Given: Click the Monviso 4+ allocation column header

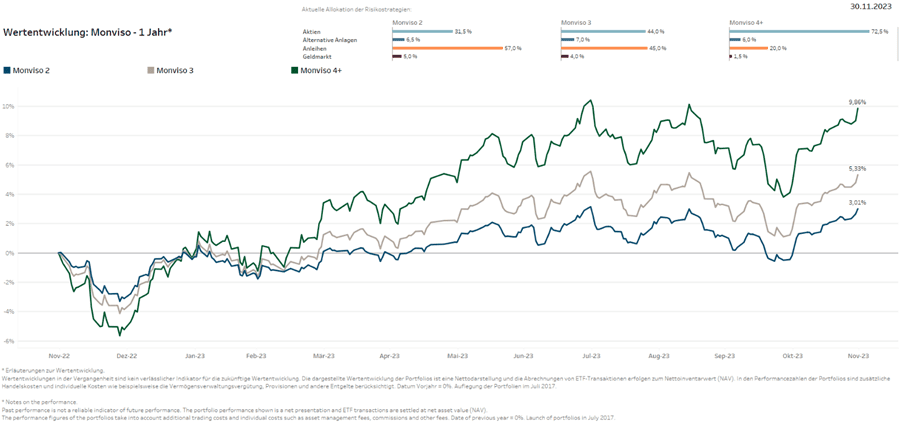Looking at the screenshot, I should pyautogui.click(x=745, y=22).
